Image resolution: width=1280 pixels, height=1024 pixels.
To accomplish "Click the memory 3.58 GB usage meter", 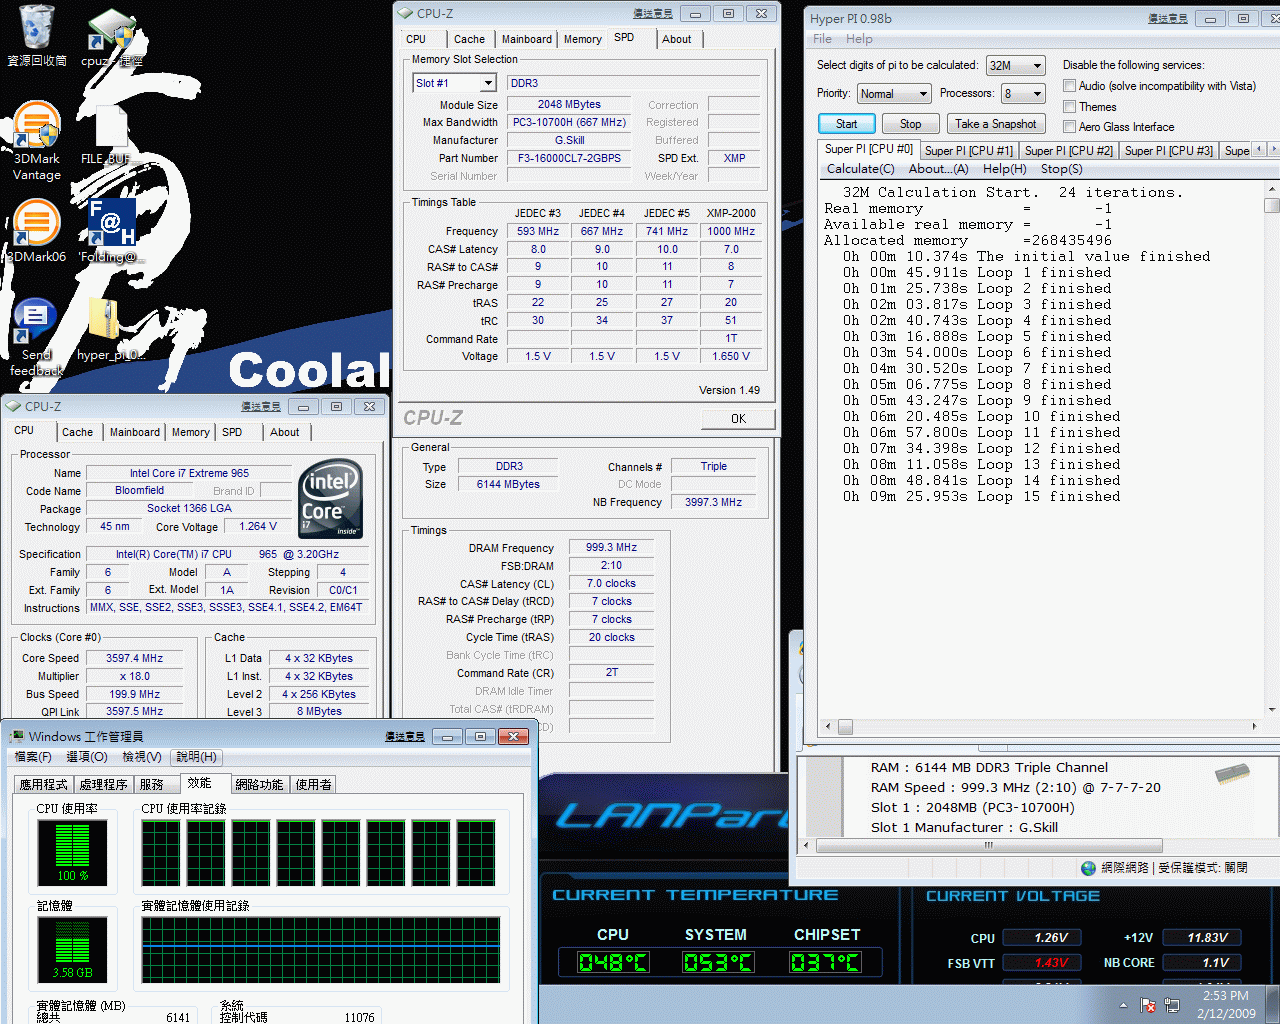I will click(x=72, y=950).
